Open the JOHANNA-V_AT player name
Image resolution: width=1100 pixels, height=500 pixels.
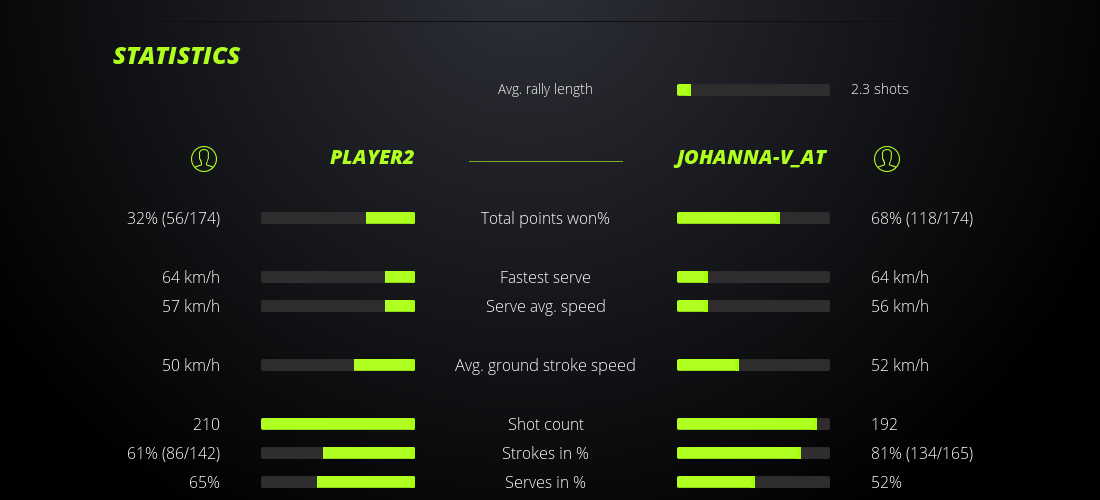pyautogui.click(x=751, y=157)
